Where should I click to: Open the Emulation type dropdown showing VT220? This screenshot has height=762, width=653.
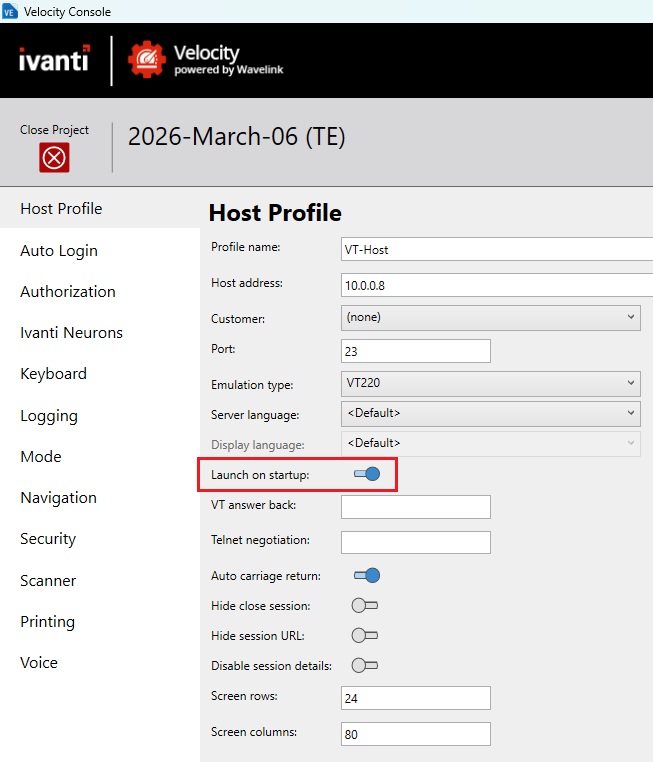[x=491, y=383]
